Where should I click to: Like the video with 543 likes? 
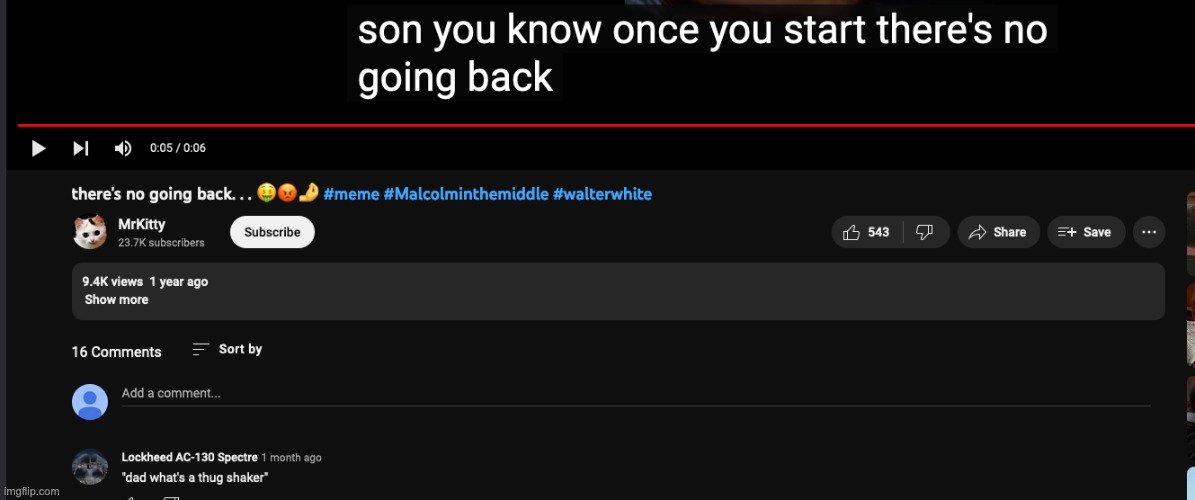866,232
